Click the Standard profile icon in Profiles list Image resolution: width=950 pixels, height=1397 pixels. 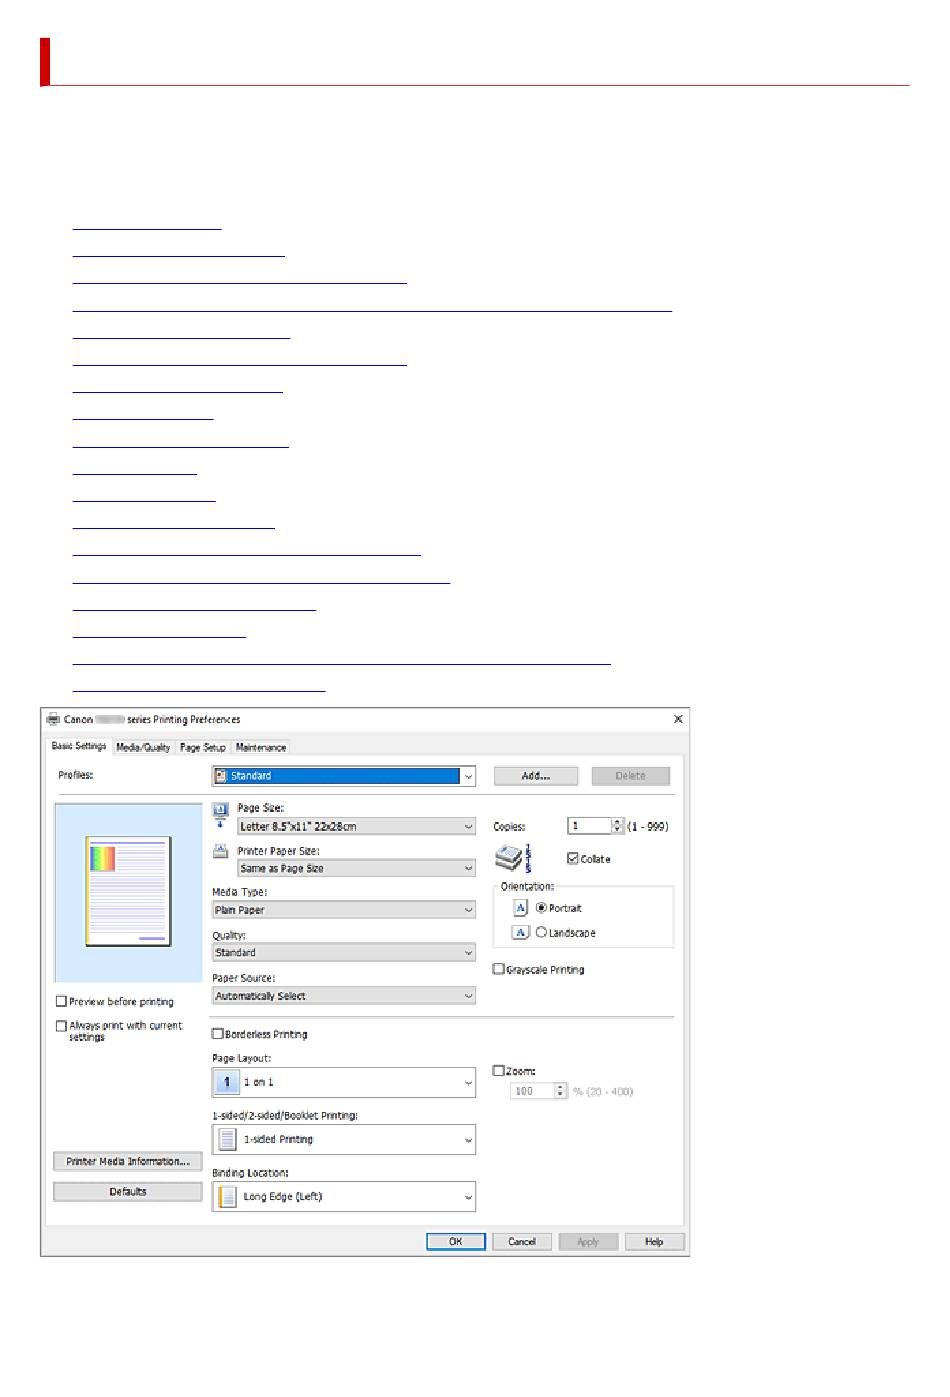221,776
